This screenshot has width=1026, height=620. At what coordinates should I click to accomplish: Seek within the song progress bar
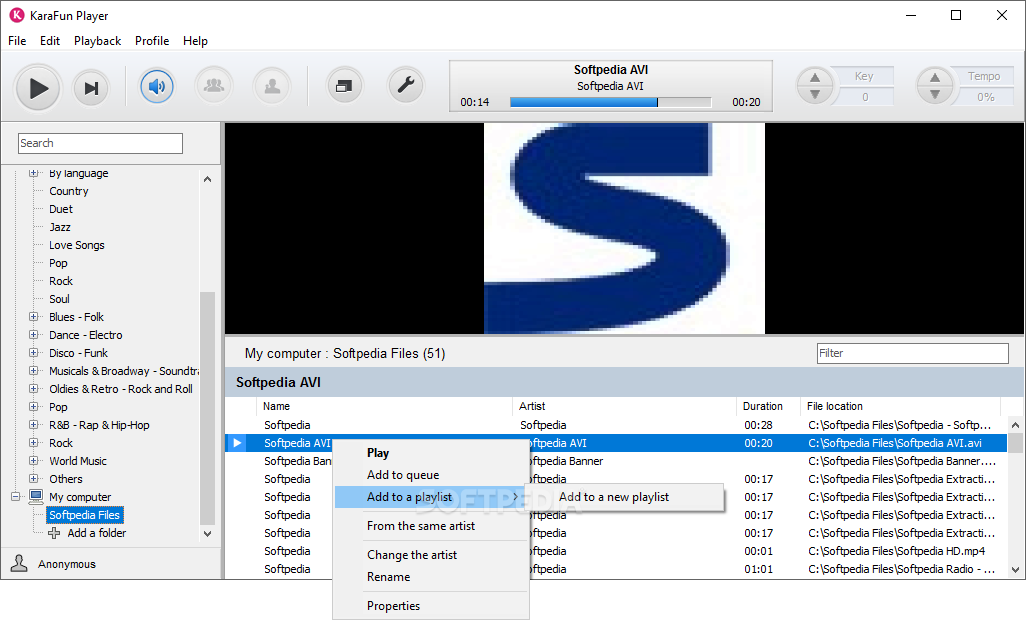coord(610,102)
